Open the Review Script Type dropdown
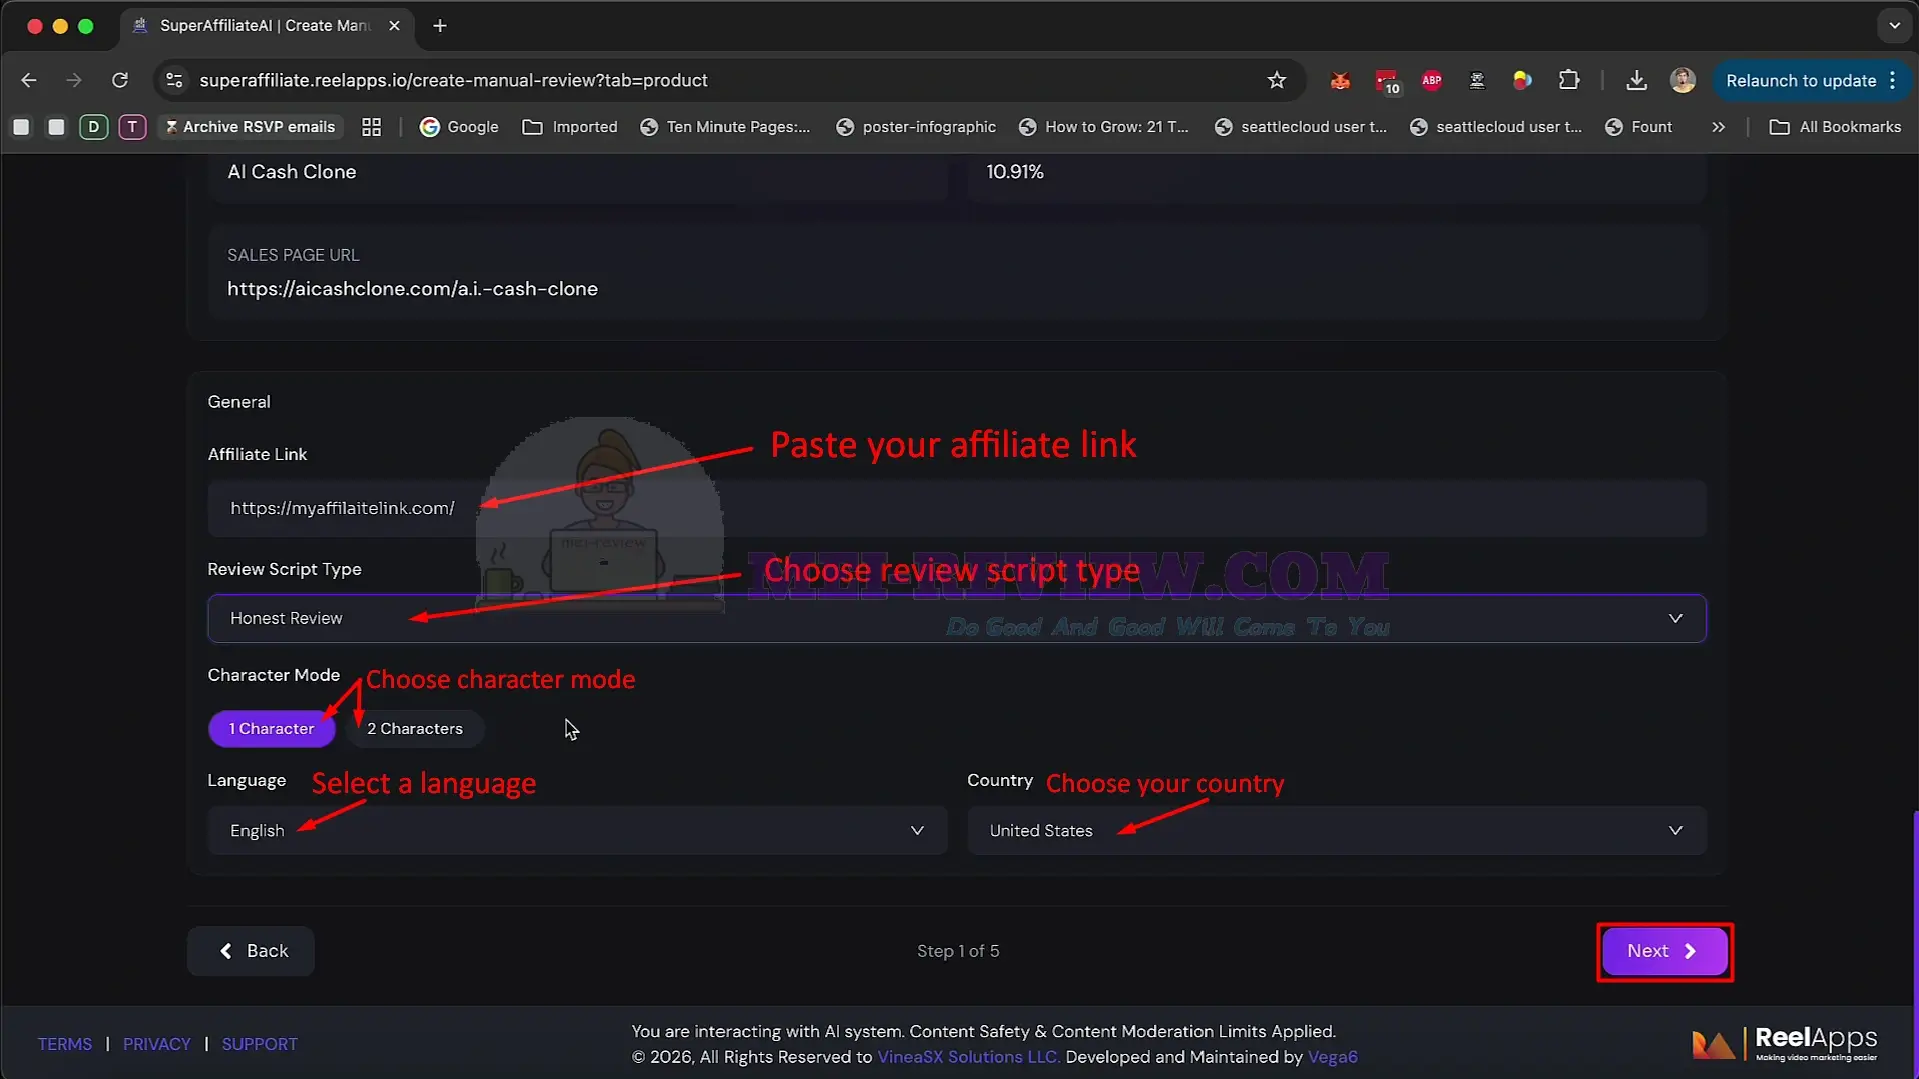 tap(956, 618)
